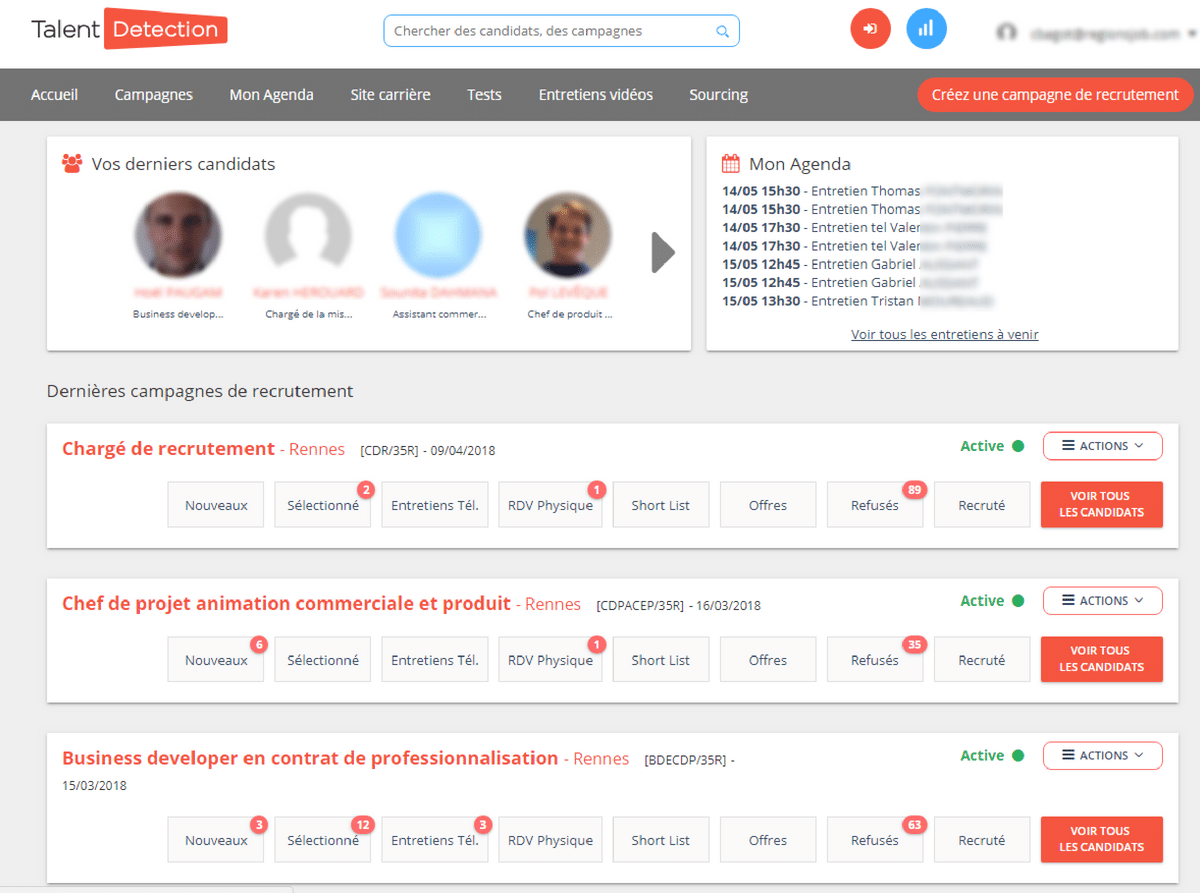Viewport: 1200px width, 893px height.
Task: Select Refusés stage with 89 candidates
Action: pyautogui.click(x=874, y=506)
